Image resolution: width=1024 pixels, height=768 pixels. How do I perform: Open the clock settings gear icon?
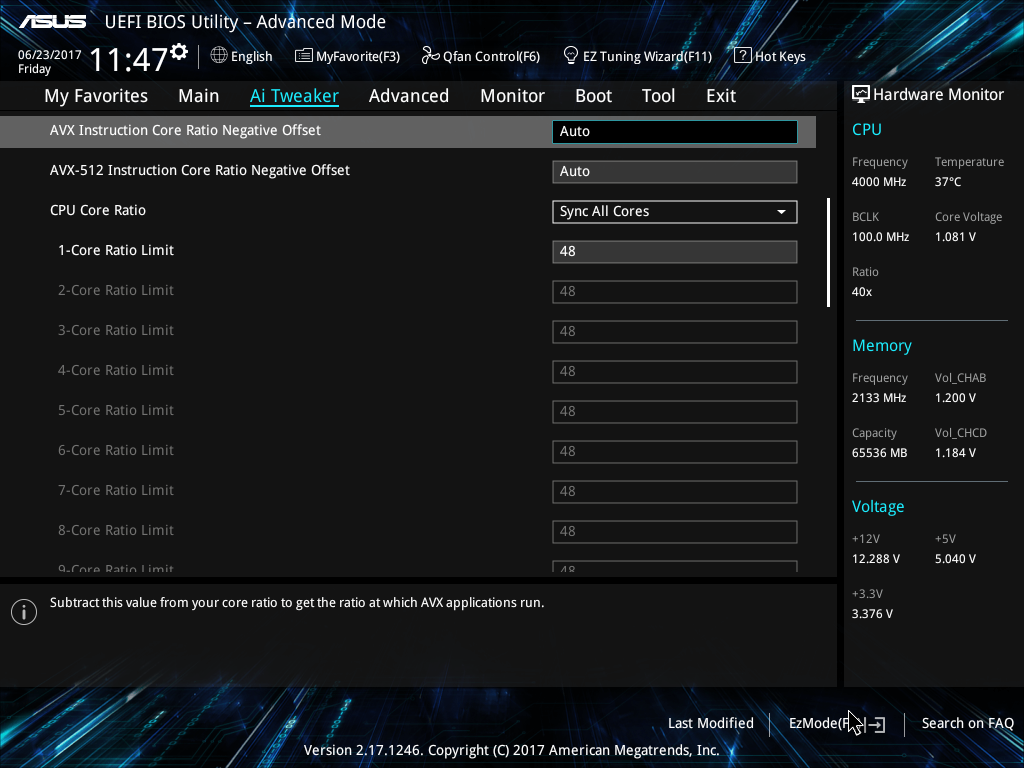(179, 51)
